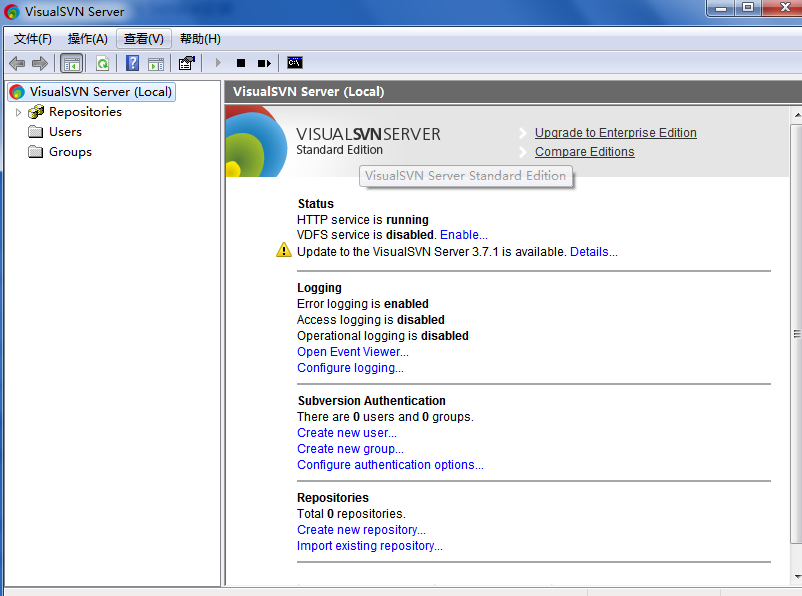Open the 操作(A) menu
This screenshot has height=596, width=802.
(88, 39)
